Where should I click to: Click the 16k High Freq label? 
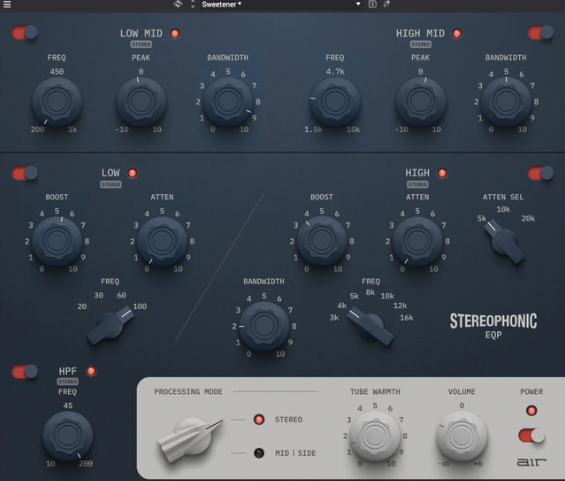click(406, 317)
